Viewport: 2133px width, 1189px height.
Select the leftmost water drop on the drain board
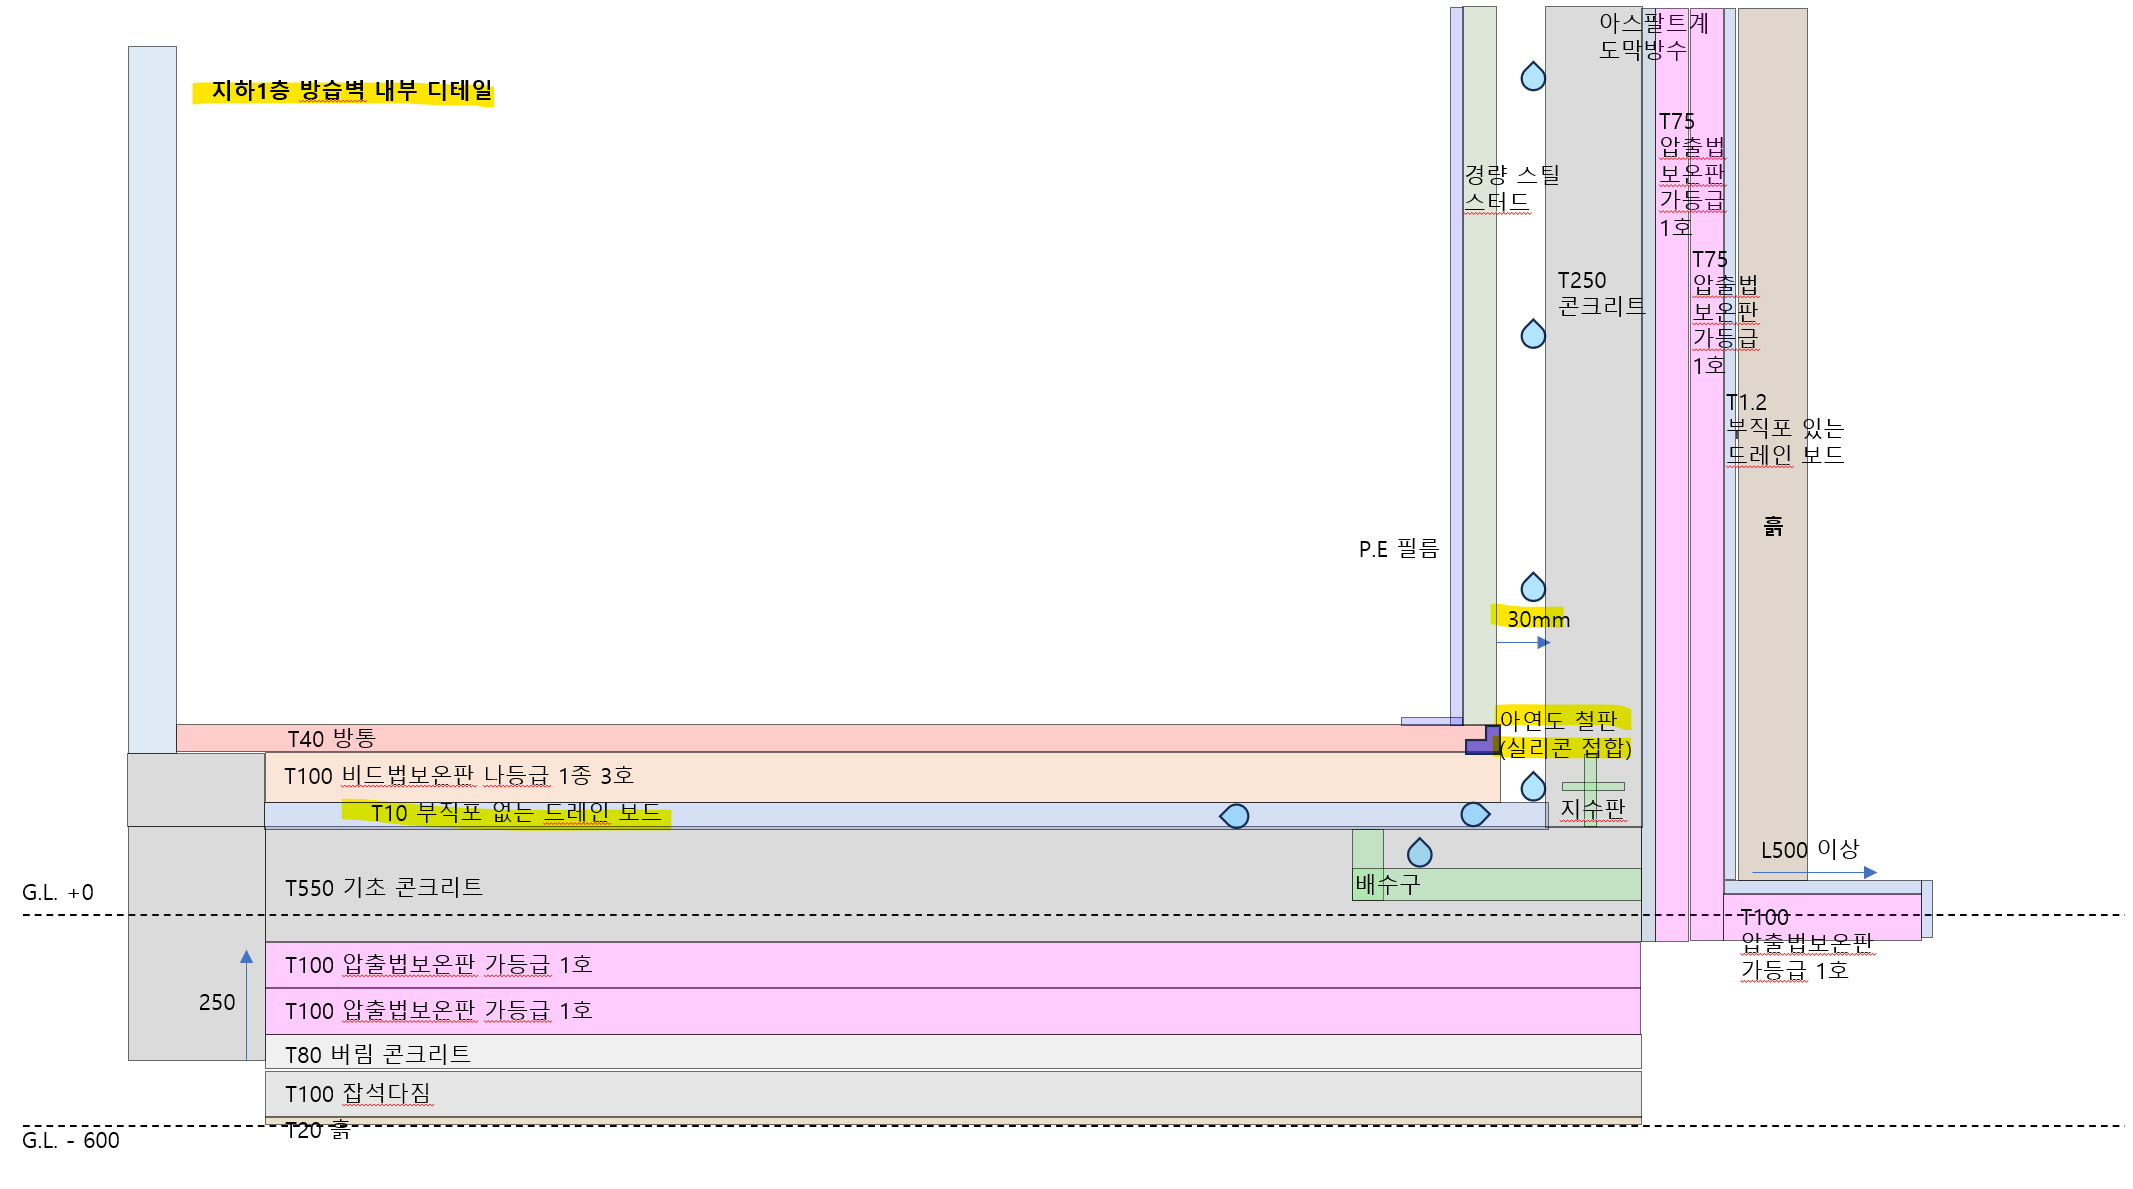1235,816
